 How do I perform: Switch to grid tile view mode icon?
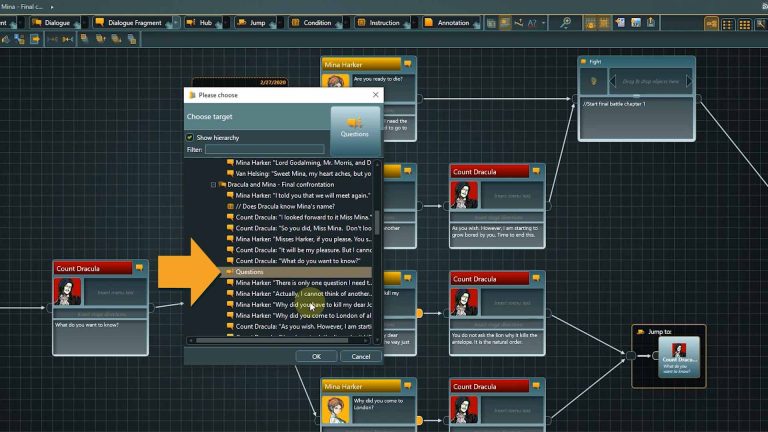point(744,24)
